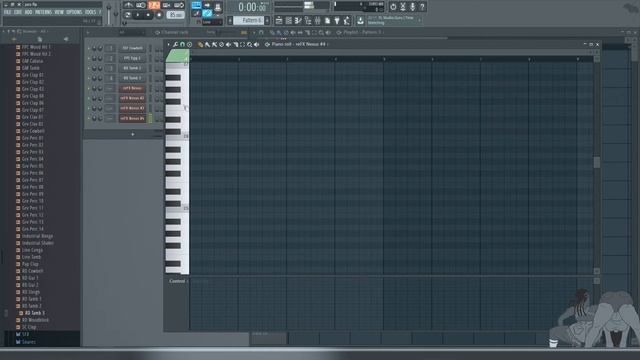The height and width of the screenshot is (360, 640).
Task: Click the download content library icon
Action: [360, 20]
